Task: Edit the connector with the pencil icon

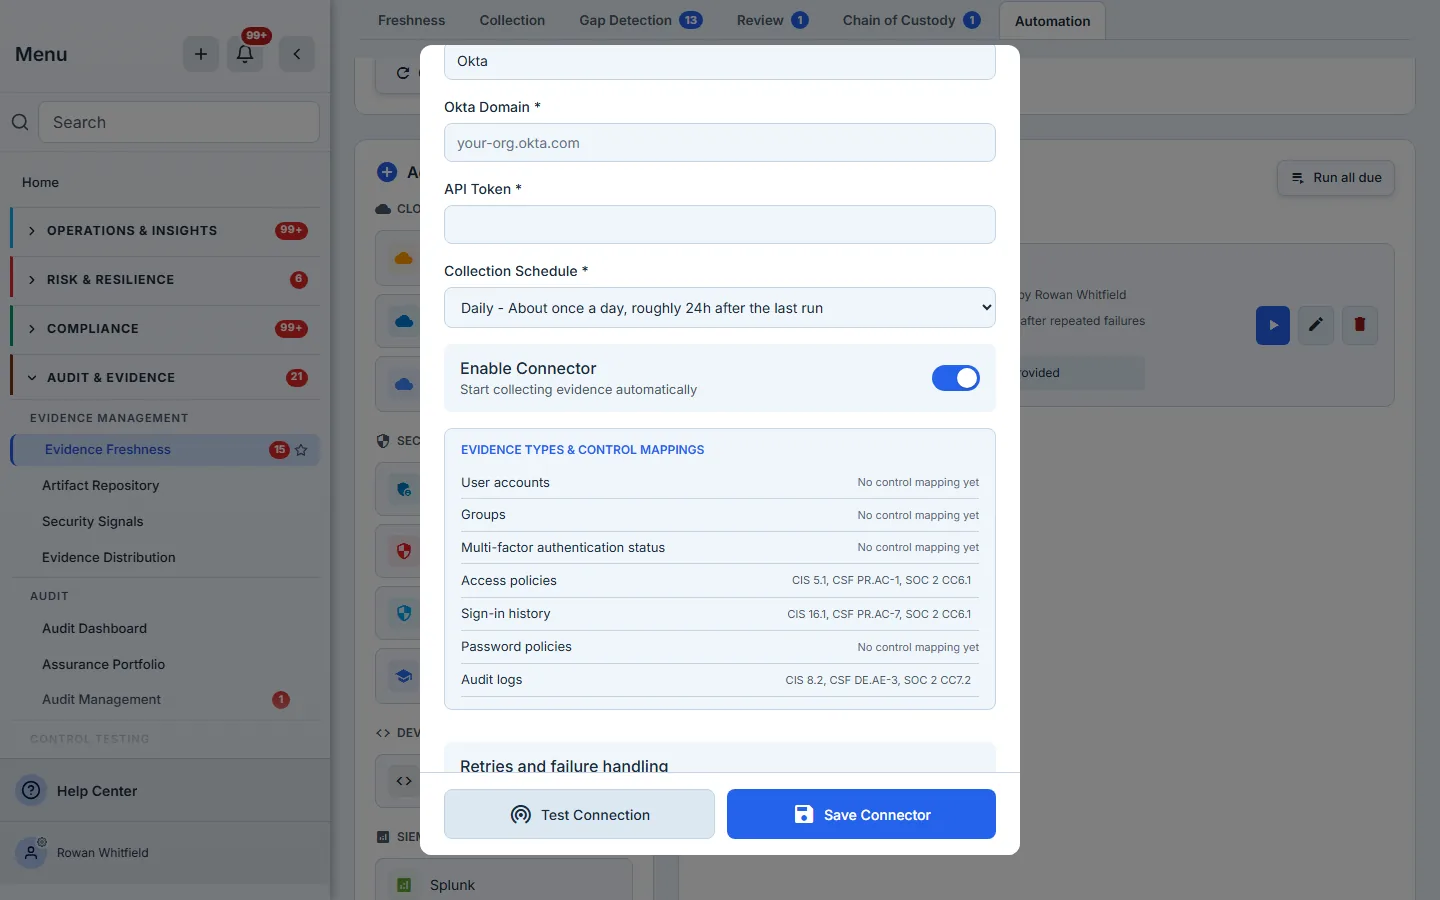Action: pyautogui.click(x=1316, y=325)
